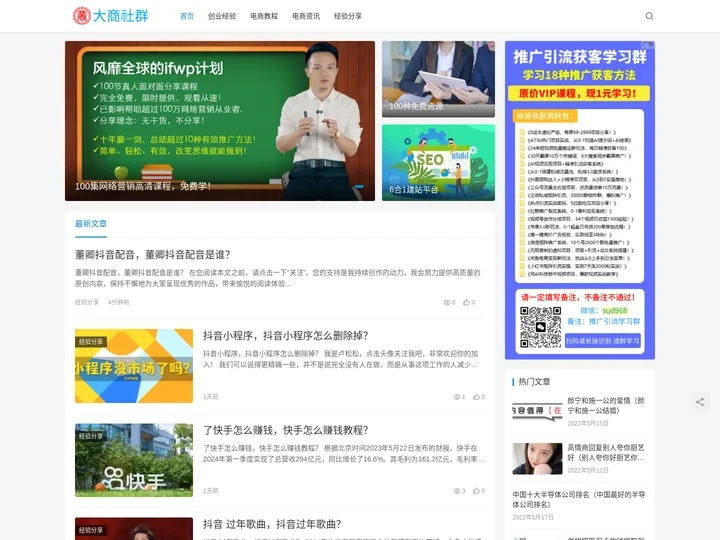Screen dimensions: 720x540
Task: Go to 首页 nav item
Action: [x=187, y=16]
